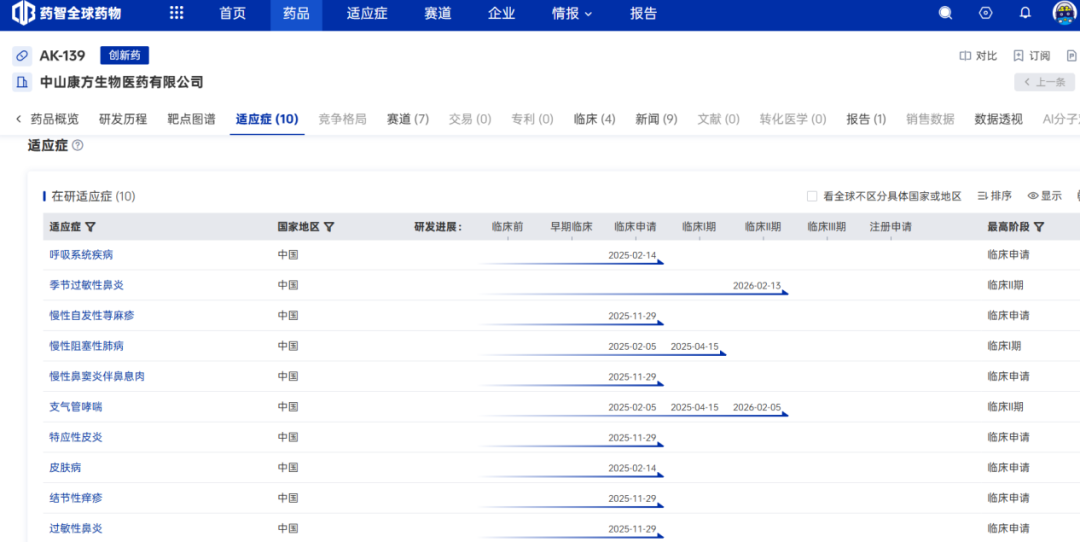Click the 创新药 tag badge
This screenshot has height=542, width=1080.
pos(125,56)
